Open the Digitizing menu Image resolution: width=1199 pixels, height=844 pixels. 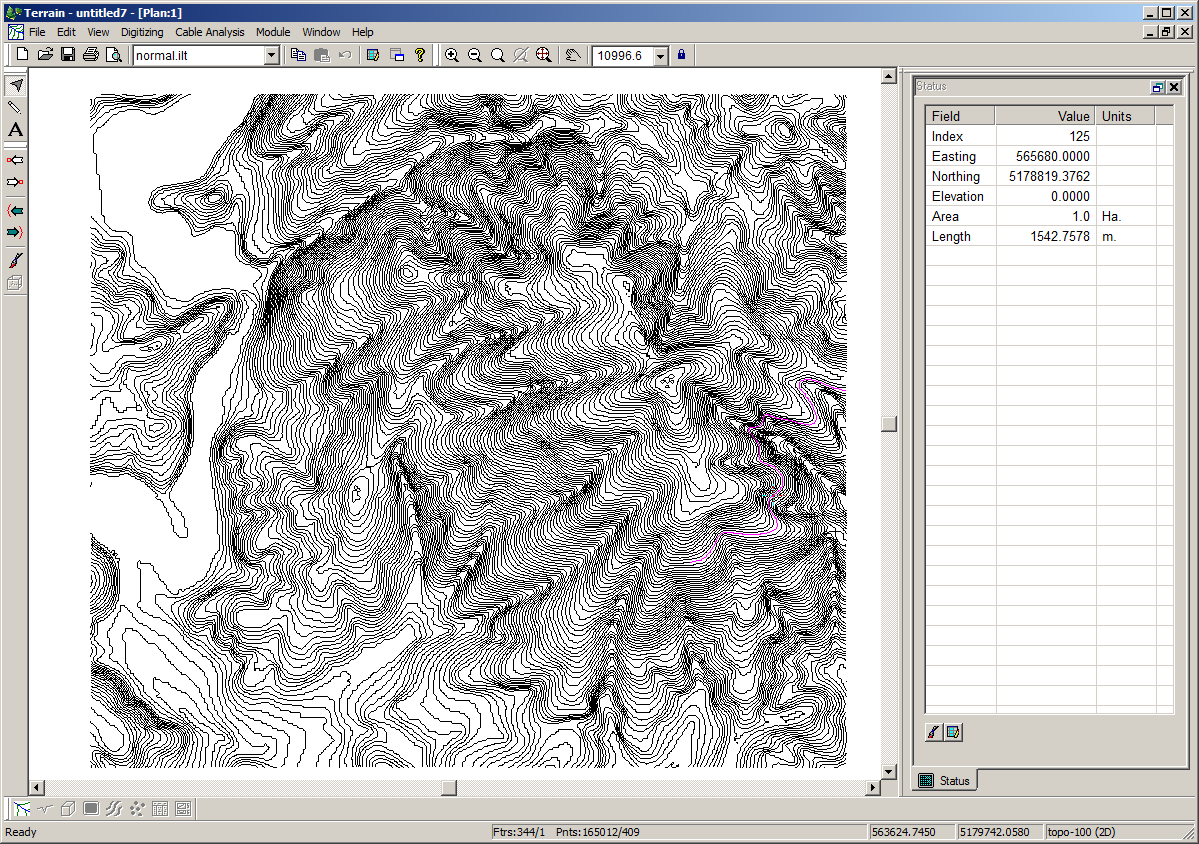(x=142, y=32)
